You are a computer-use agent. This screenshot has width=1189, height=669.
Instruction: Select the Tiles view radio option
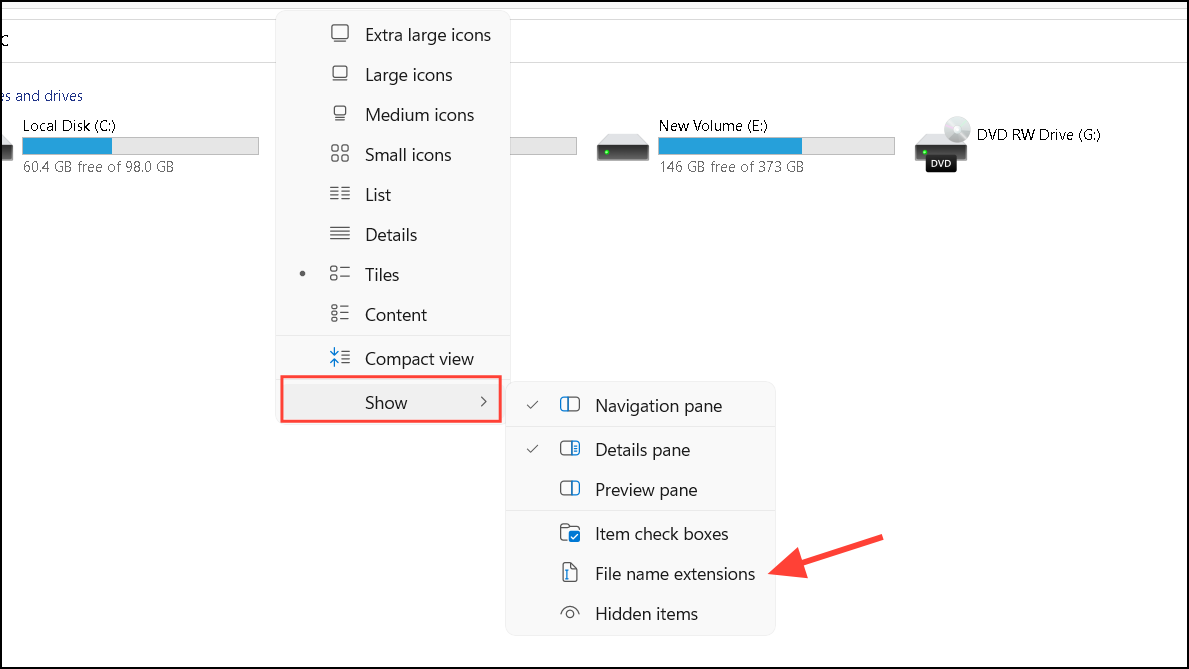(x=383, y=274)
